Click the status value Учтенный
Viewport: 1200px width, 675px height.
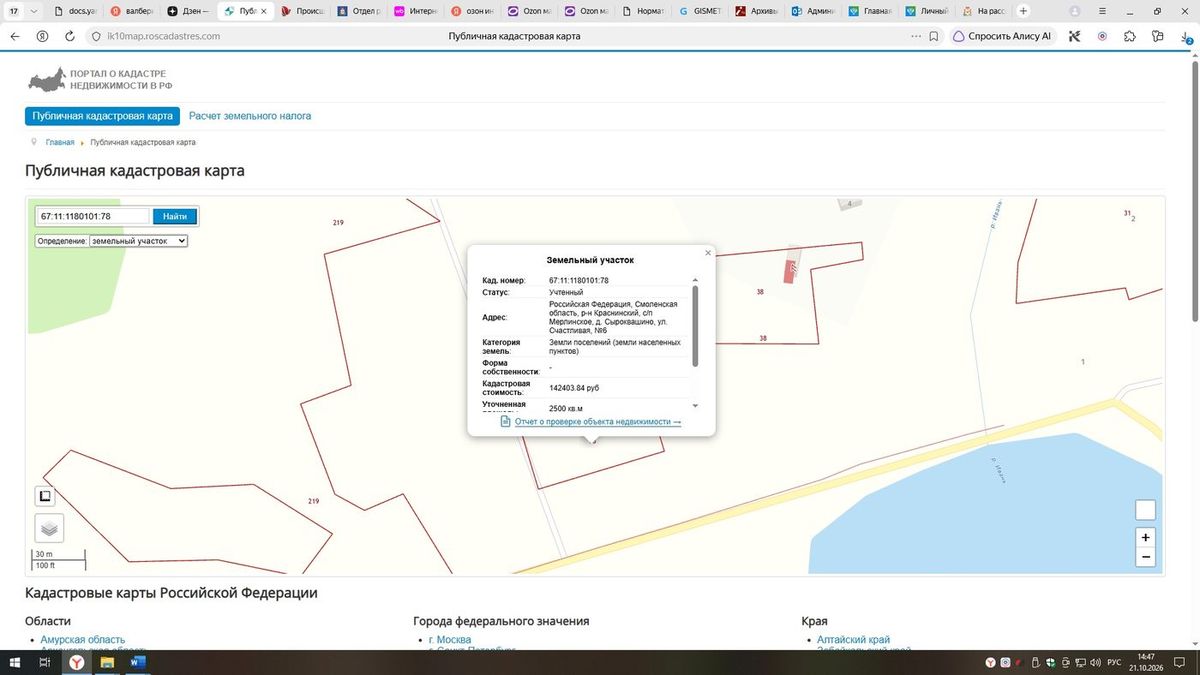[x=565, y=293]
